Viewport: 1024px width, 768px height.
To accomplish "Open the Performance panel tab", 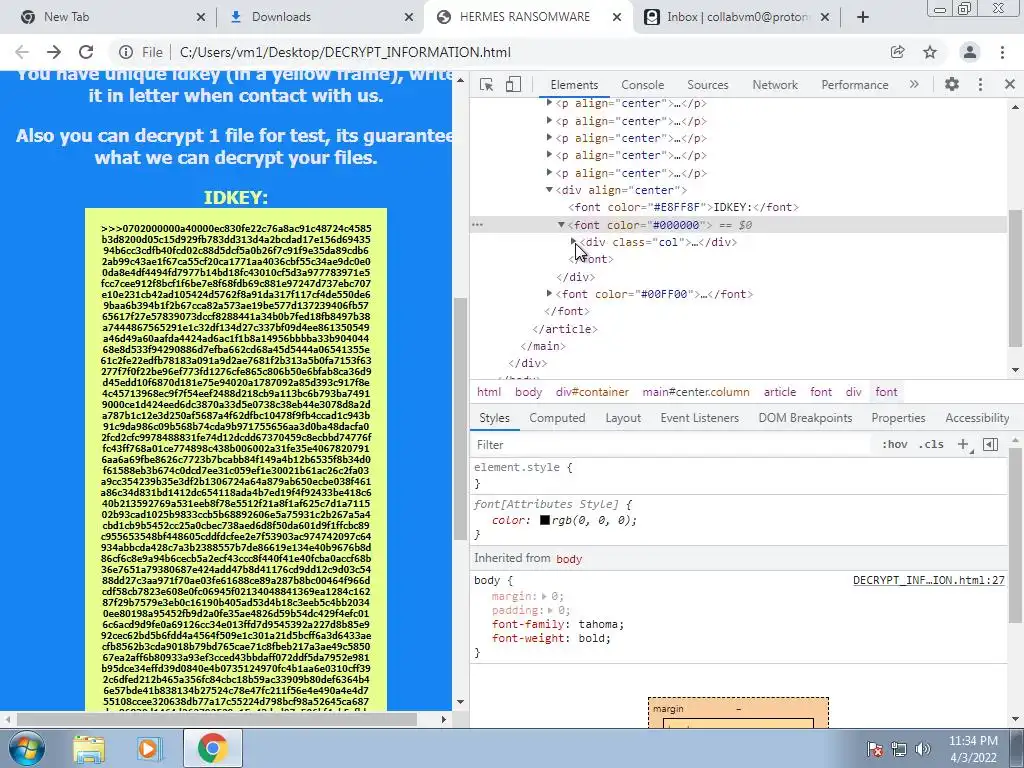I will (x=854, y=85).
